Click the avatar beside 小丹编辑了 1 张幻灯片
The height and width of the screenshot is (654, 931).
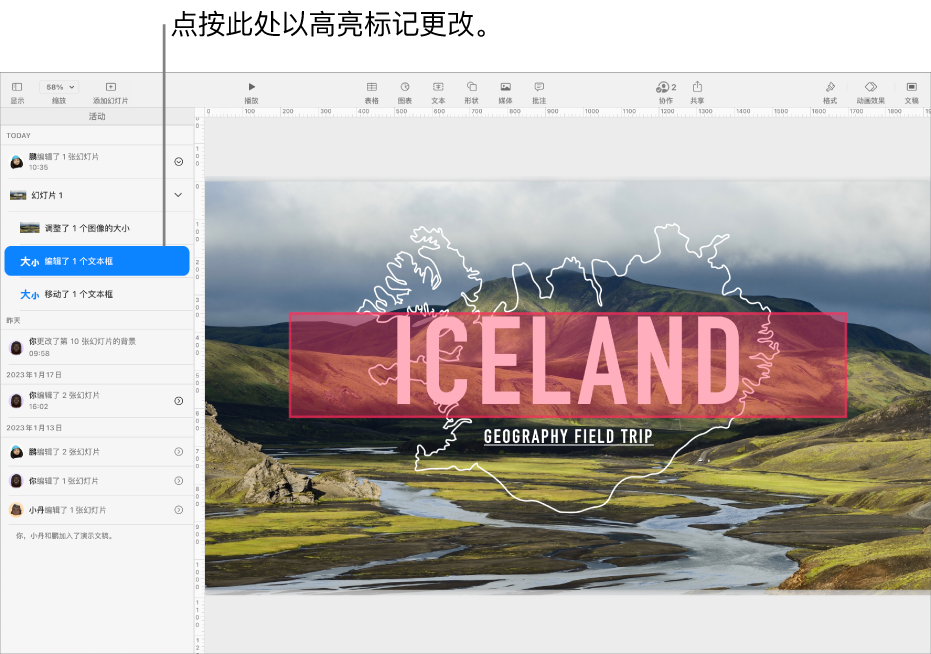pos(17,510)
